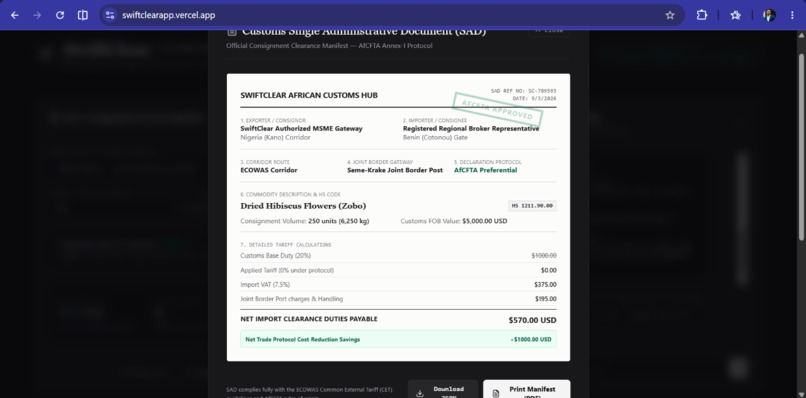Click Net Trade Protocol Cost Reduction Savings row
Image resolution: width=806 pixels, height=398 pixels.
(x=398, y=339)
